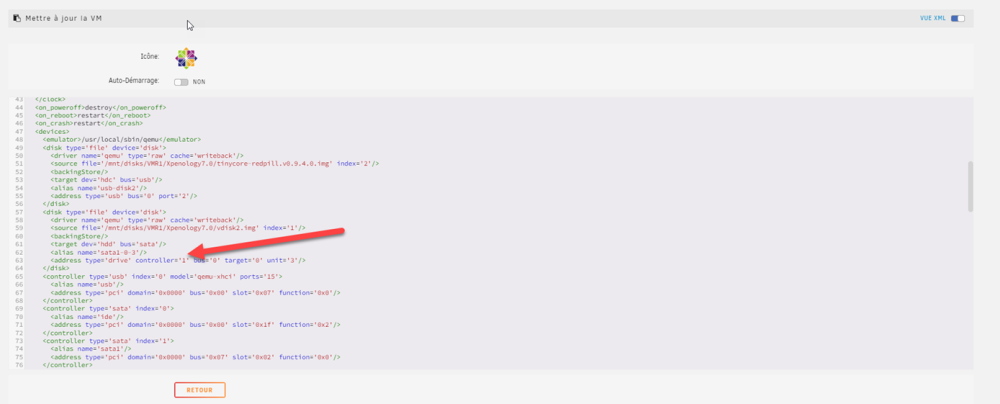Click the VM icon image next to Icône
Screen dimensions: 1000x404
click(x=186, y=58)
